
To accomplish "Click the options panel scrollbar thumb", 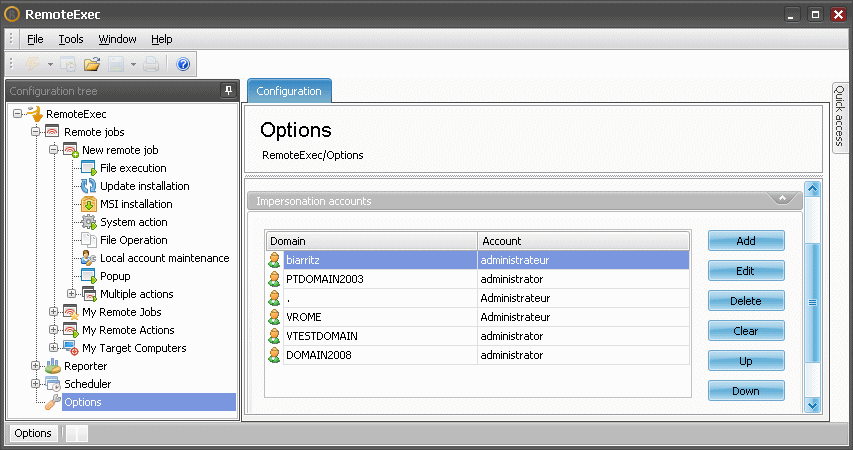I will pyautogui.click(x=812, y=303).
